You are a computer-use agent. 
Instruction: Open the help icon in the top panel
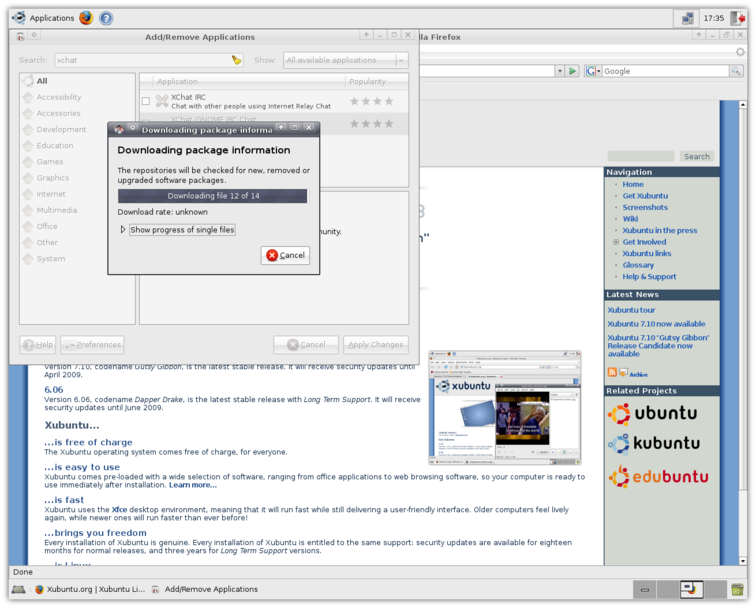pos(106,18)
